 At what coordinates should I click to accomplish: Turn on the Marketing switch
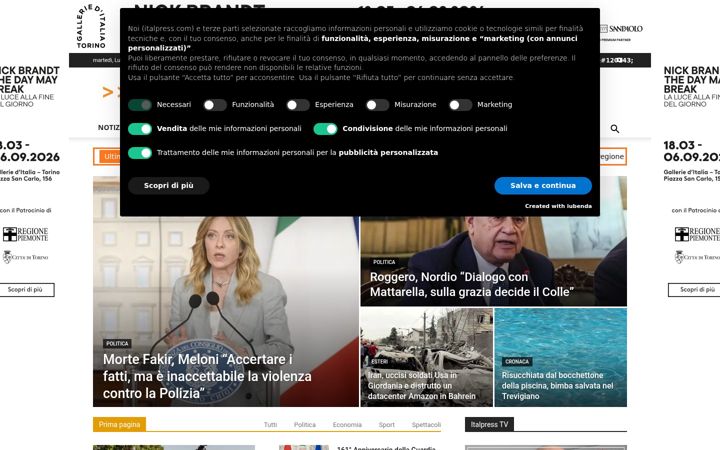pos(461,105)
